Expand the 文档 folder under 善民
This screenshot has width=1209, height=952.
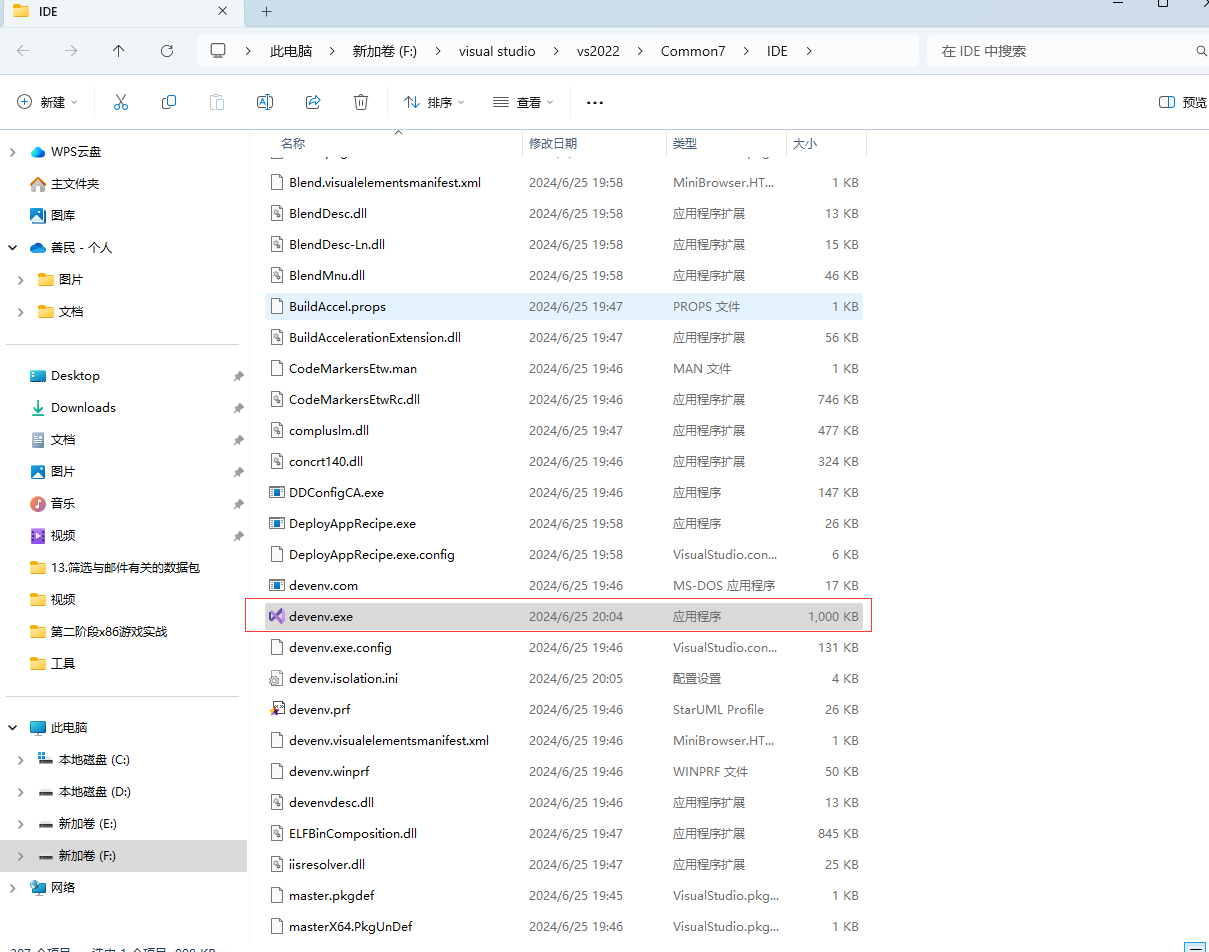(21, 312)
